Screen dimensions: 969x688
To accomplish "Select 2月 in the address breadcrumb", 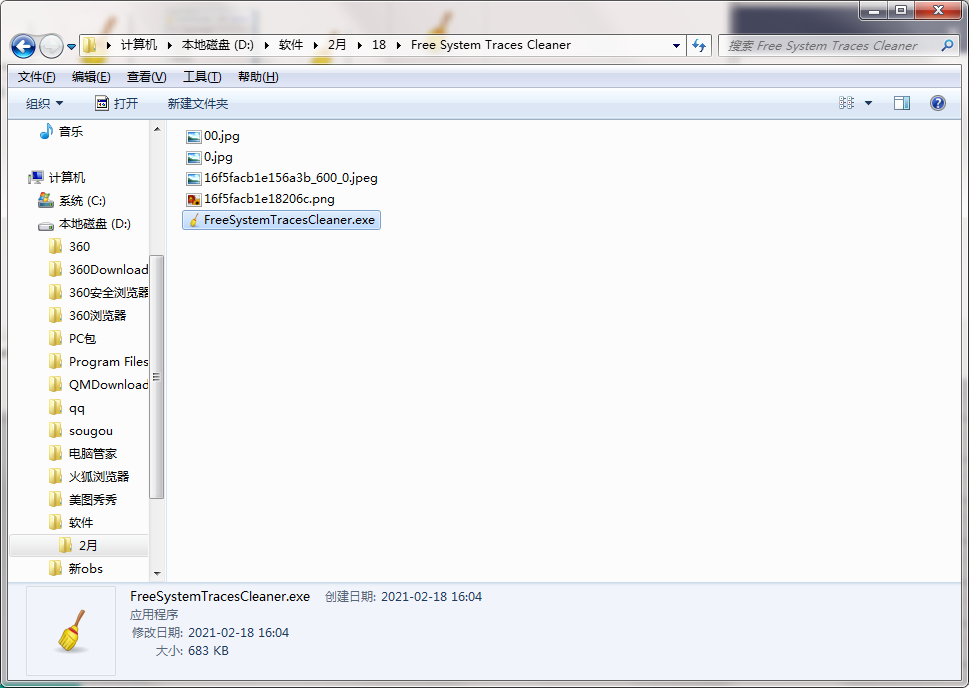I will [337, 45].
